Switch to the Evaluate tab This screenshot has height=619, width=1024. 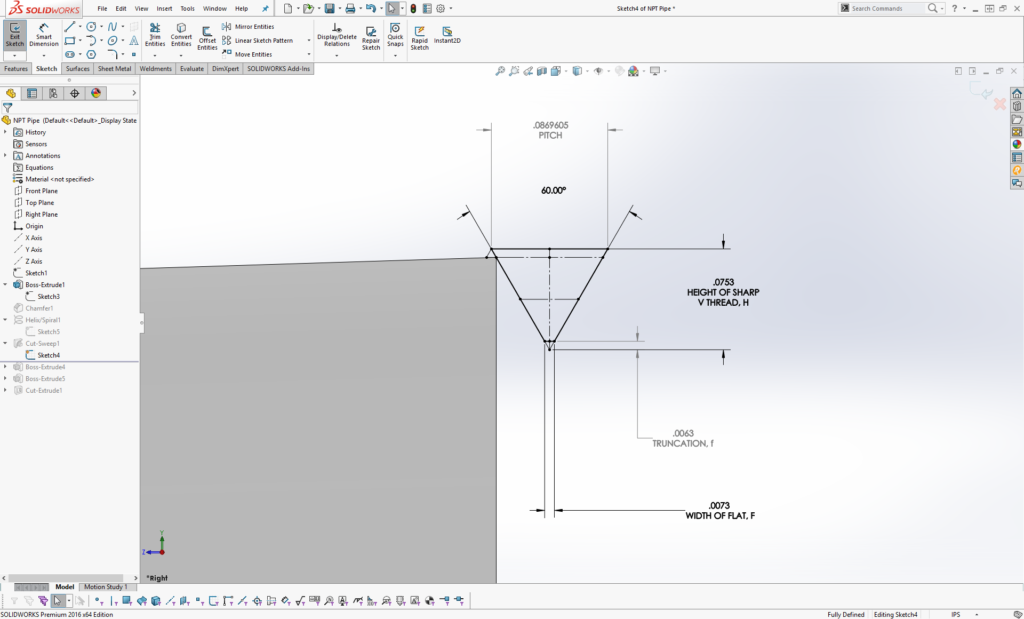coord(191,69)
